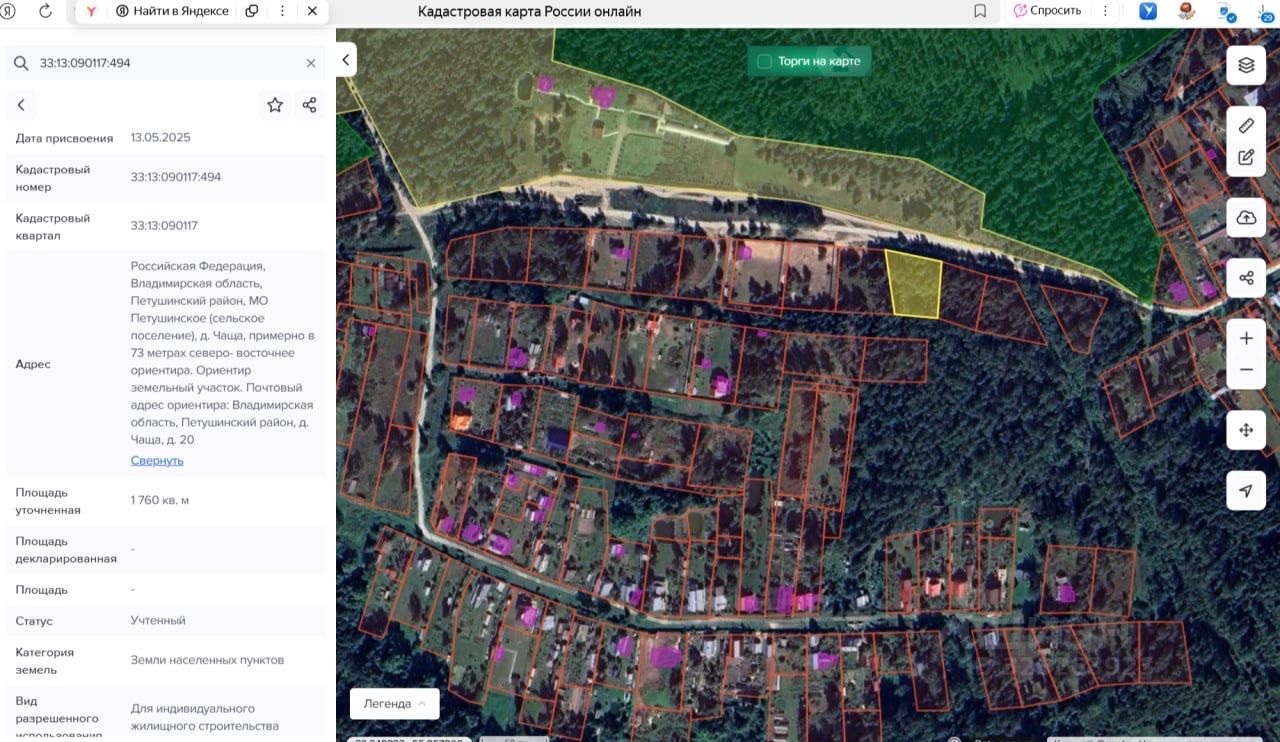Zoom out on the map
The image size is (1280, 742).
click(1246, 370)
